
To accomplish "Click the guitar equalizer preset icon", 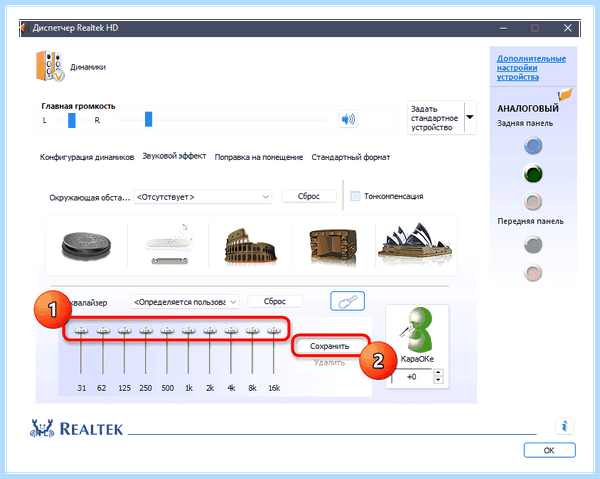I will 347,301.
